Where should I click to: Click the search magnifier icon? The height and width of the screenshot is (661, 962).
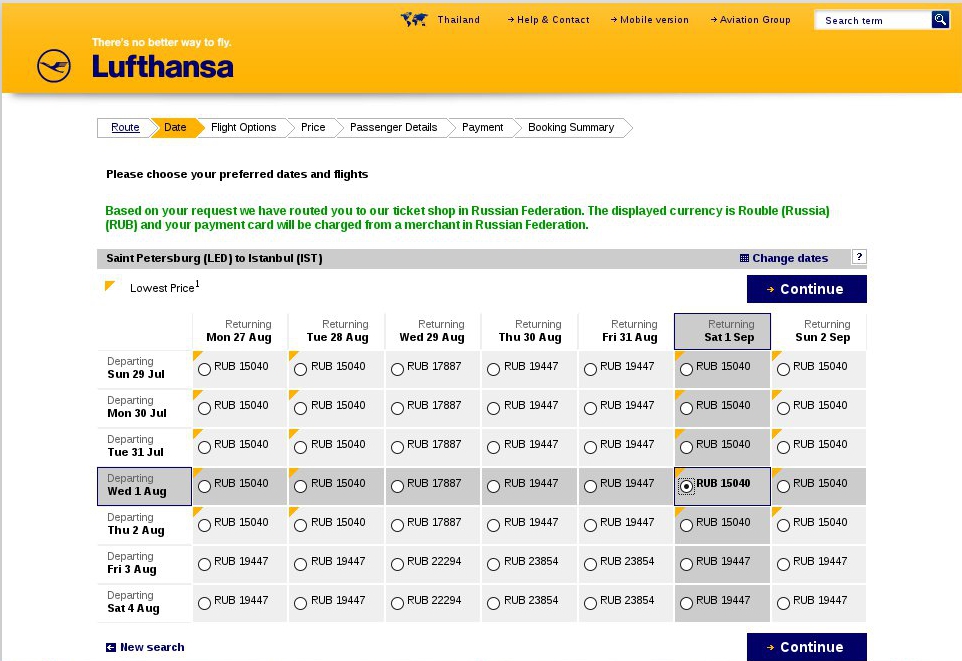point(940,20)
